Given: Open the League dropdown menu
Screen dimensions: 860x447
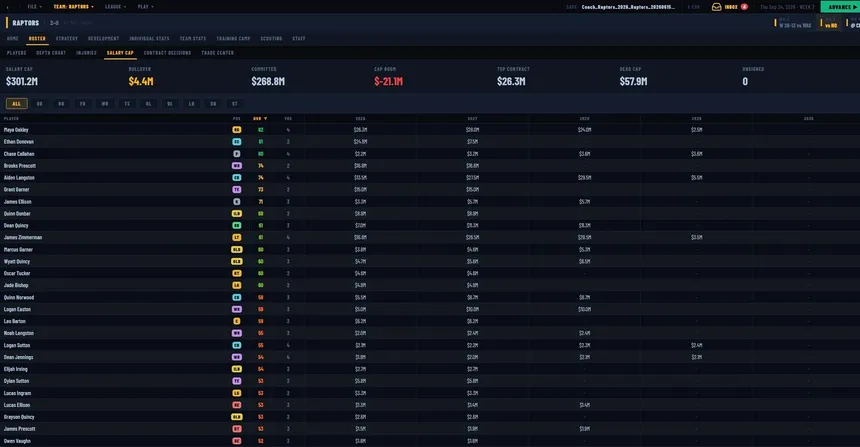Looking at the screenshot, I should point(115,7).
